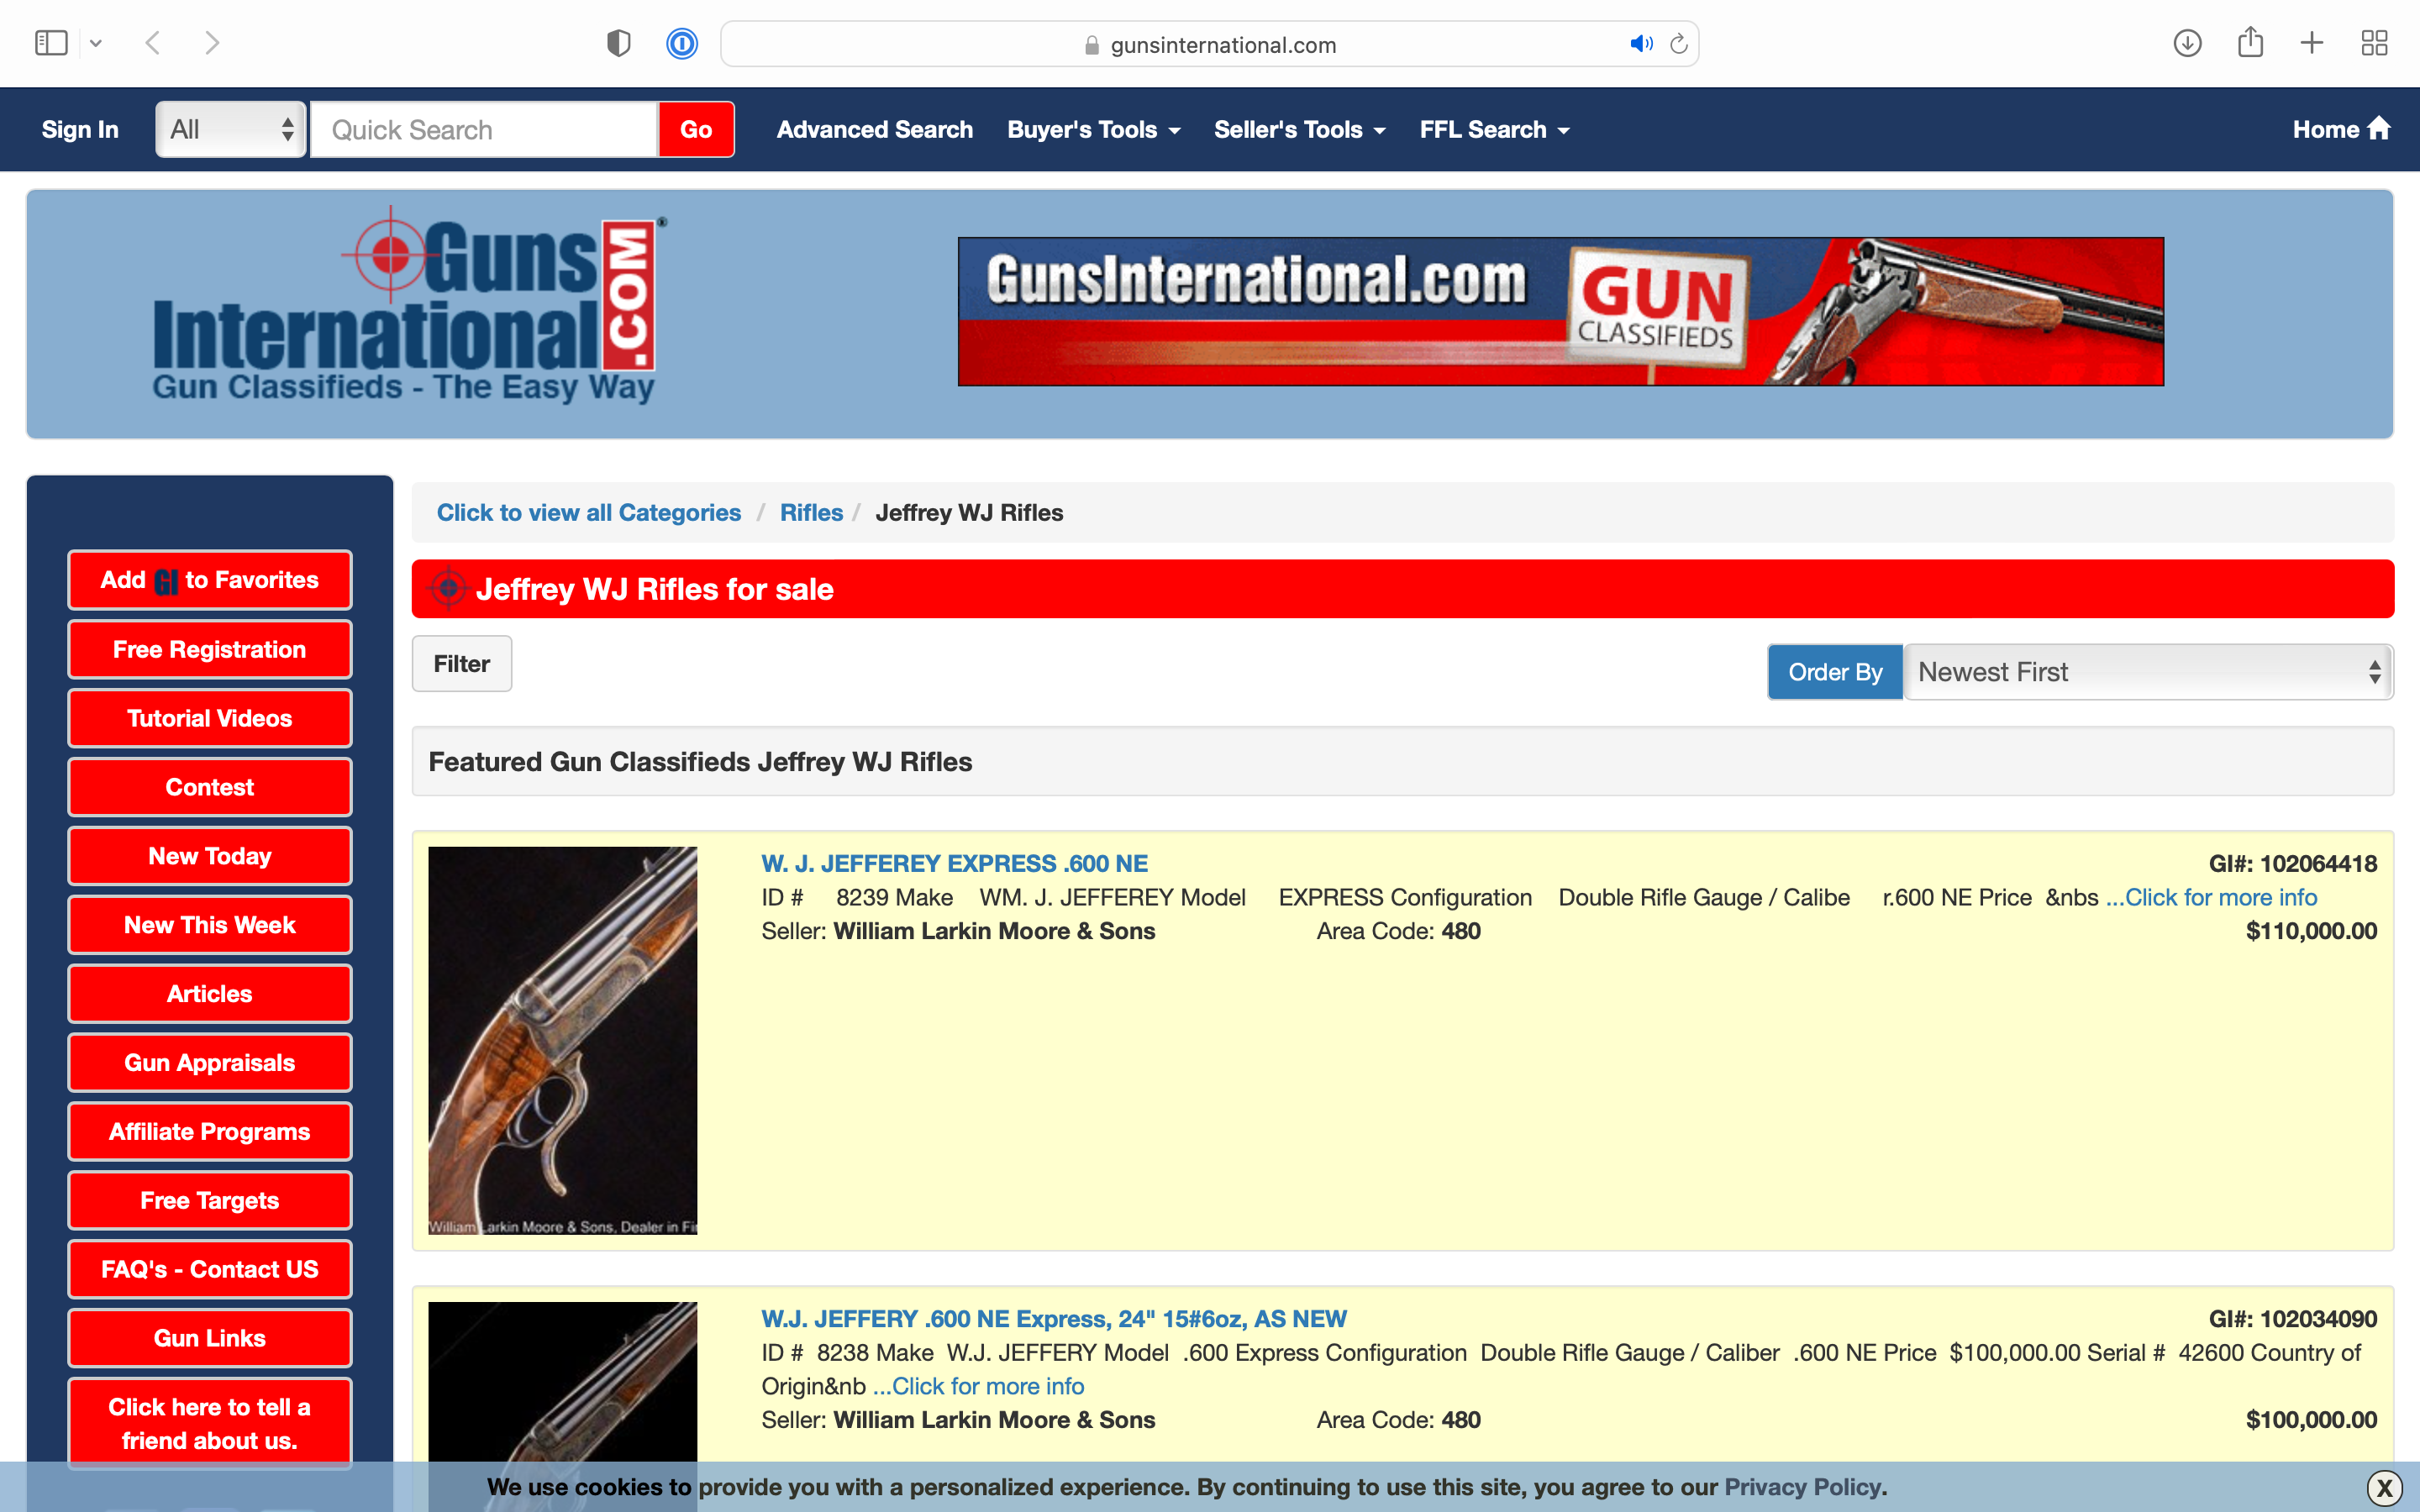This screenshot has width=2420, height=1512.
Task: Expand the Buyer's Tools menu
Action: [1093, 129]
